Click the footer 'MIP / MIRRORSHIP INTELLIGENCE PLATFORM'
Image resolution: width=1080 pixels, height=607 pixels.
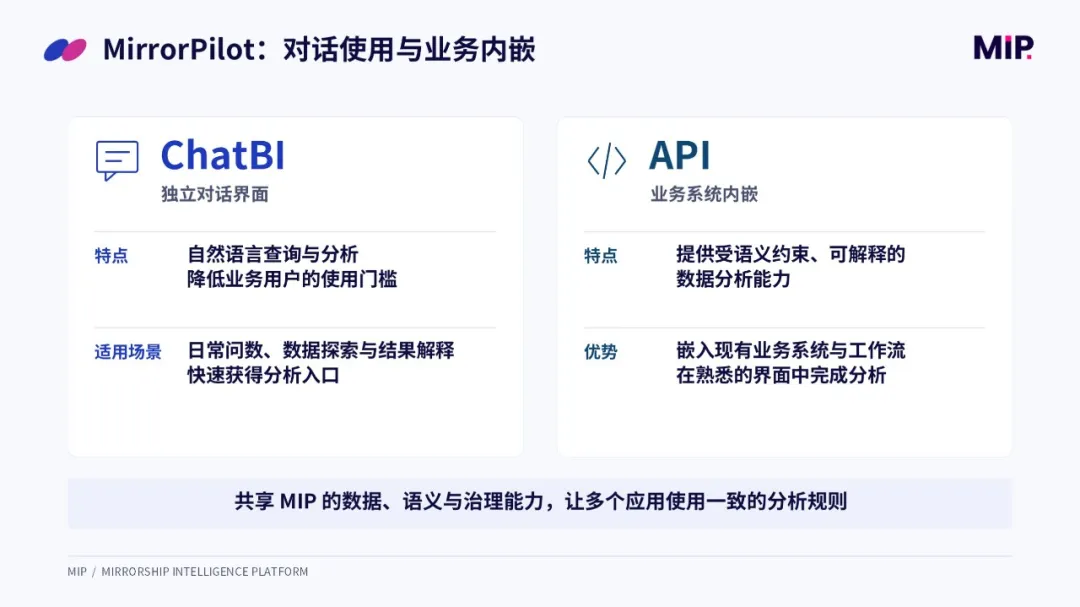point(188,572)
